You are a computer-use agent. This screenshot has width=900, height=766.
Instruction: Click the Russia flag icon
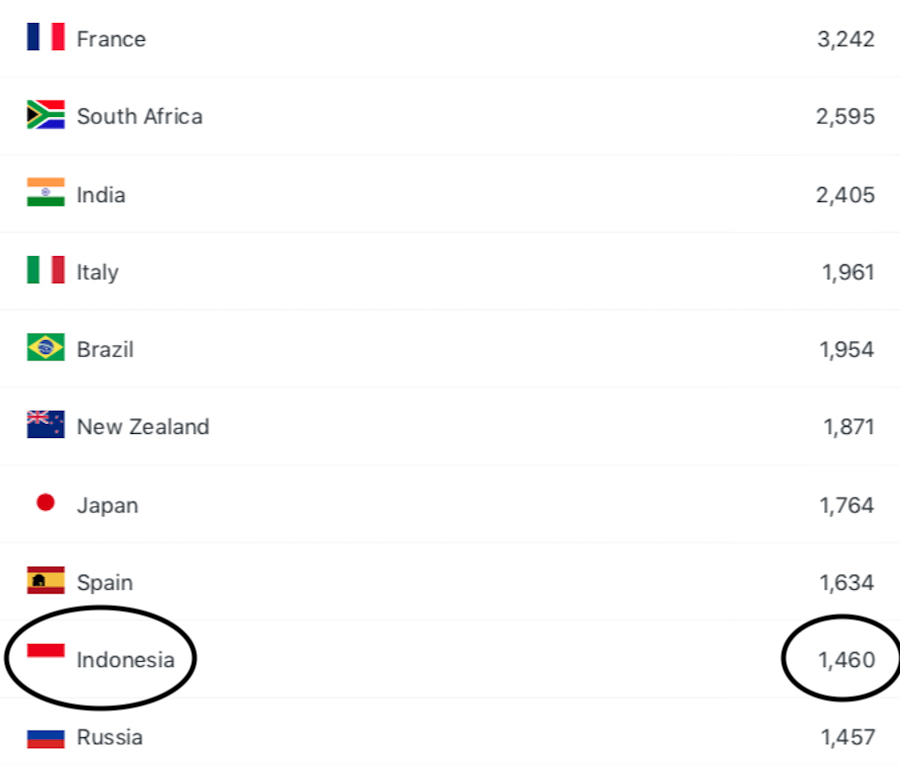(x=45, y=738)
